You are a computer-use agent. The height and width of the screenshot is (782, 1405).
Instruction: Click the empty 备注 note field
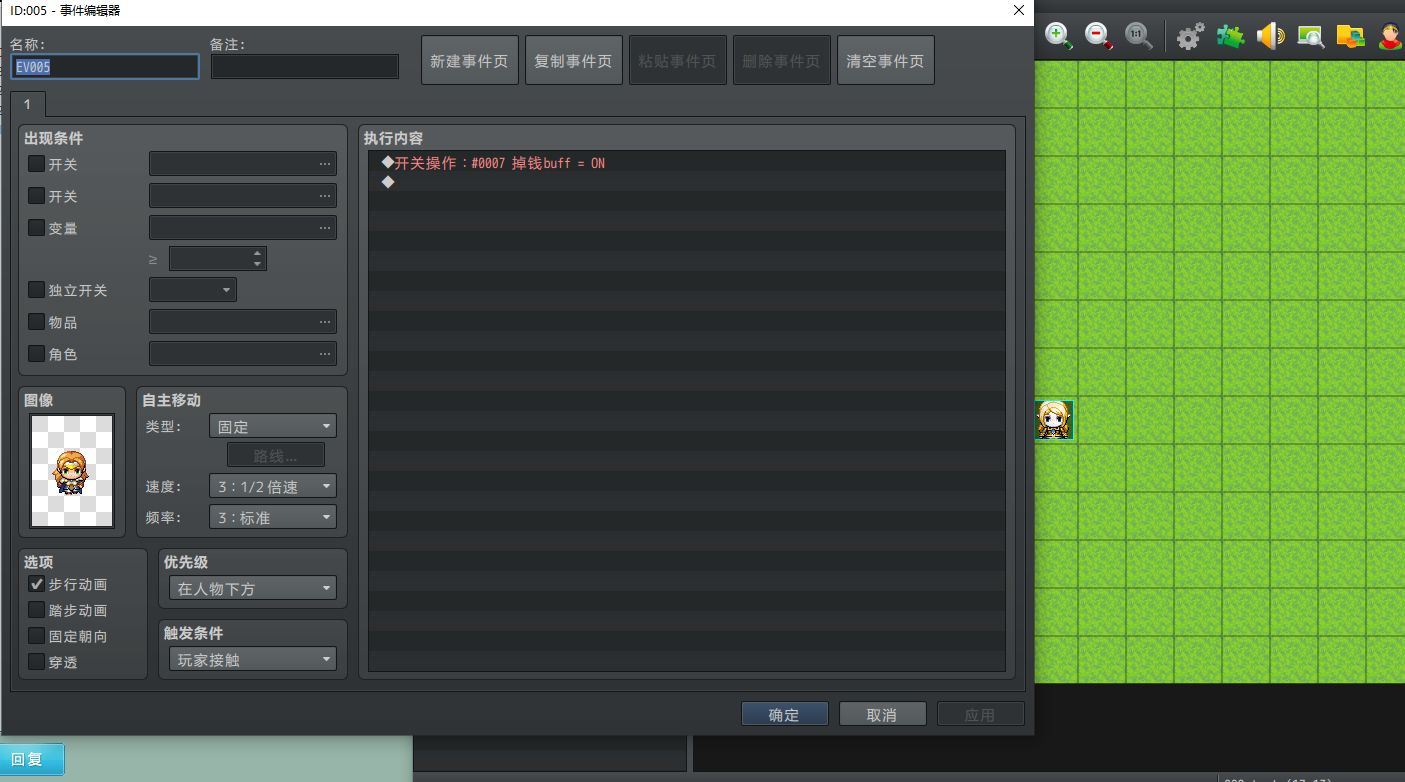click(x=305, y=67)
